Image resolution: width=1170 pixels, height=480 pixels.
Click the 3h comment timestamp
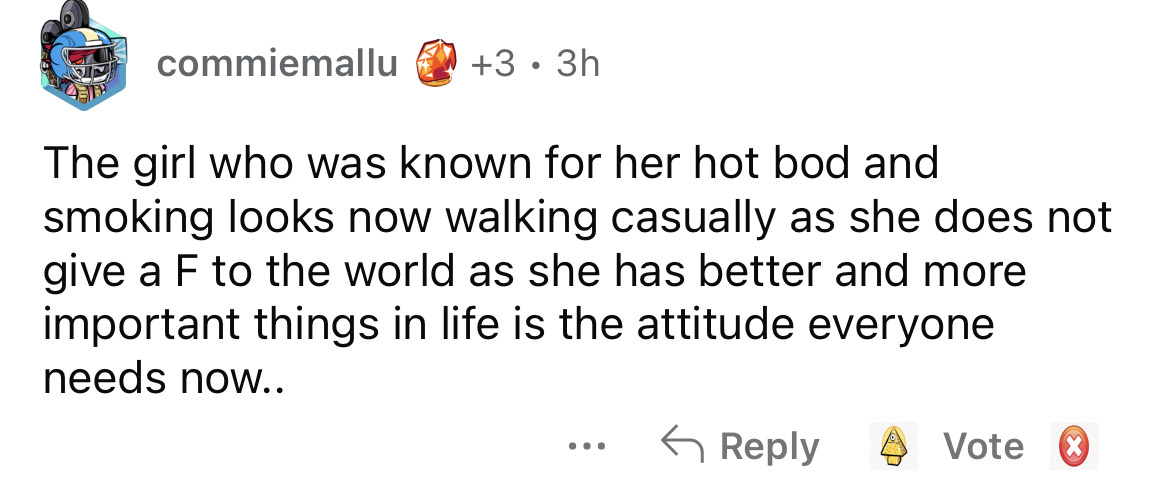577,65
